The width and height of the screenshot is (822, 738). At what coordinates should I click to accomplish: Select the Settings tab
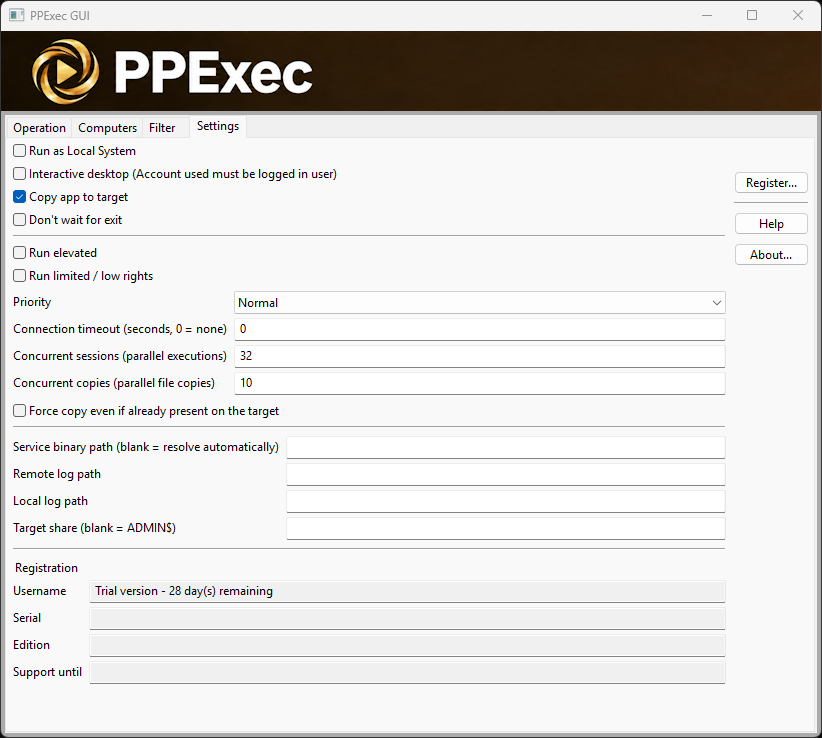pos(218,126)
